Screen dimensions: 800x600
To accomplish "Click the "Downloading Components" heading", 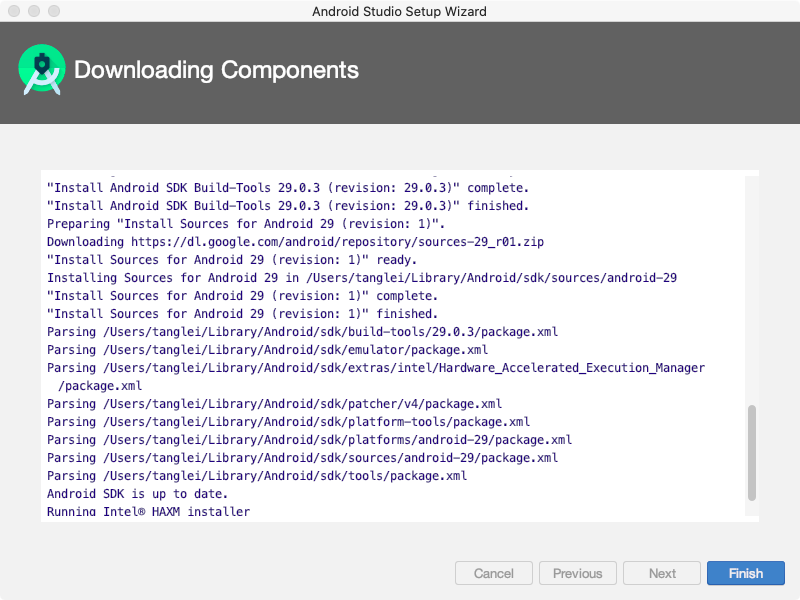I will tap(216, 70).
